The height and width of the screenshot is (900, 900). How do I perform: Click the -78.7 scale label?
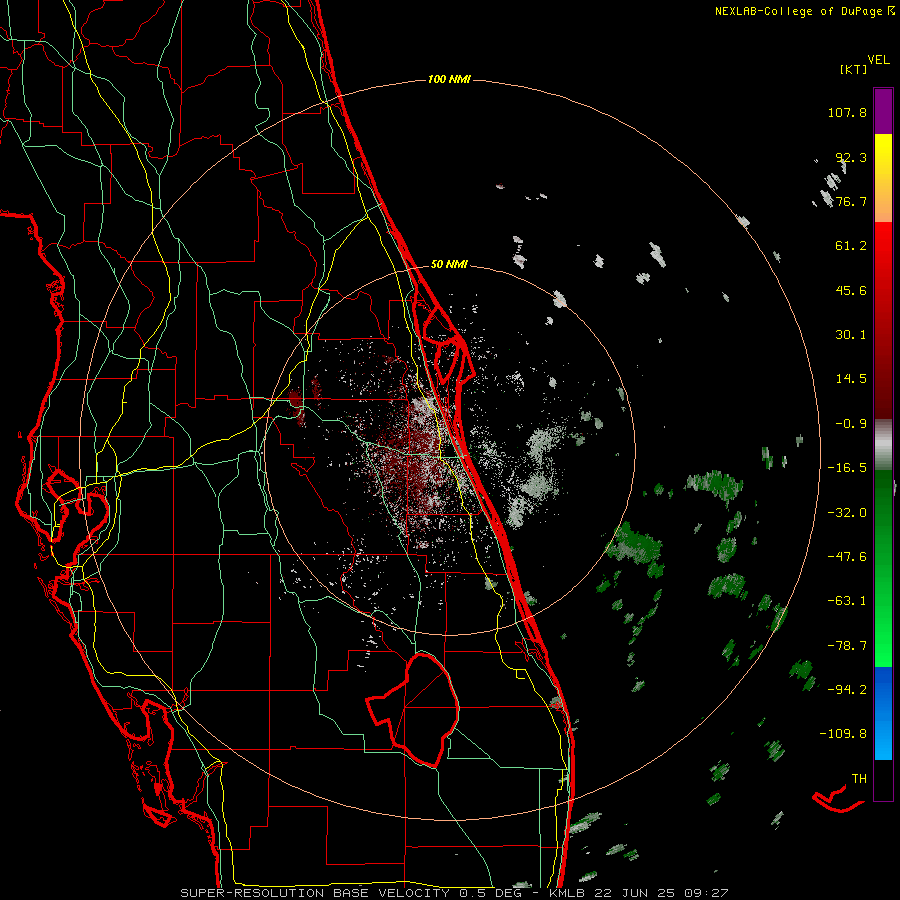(x=847, y=646)
